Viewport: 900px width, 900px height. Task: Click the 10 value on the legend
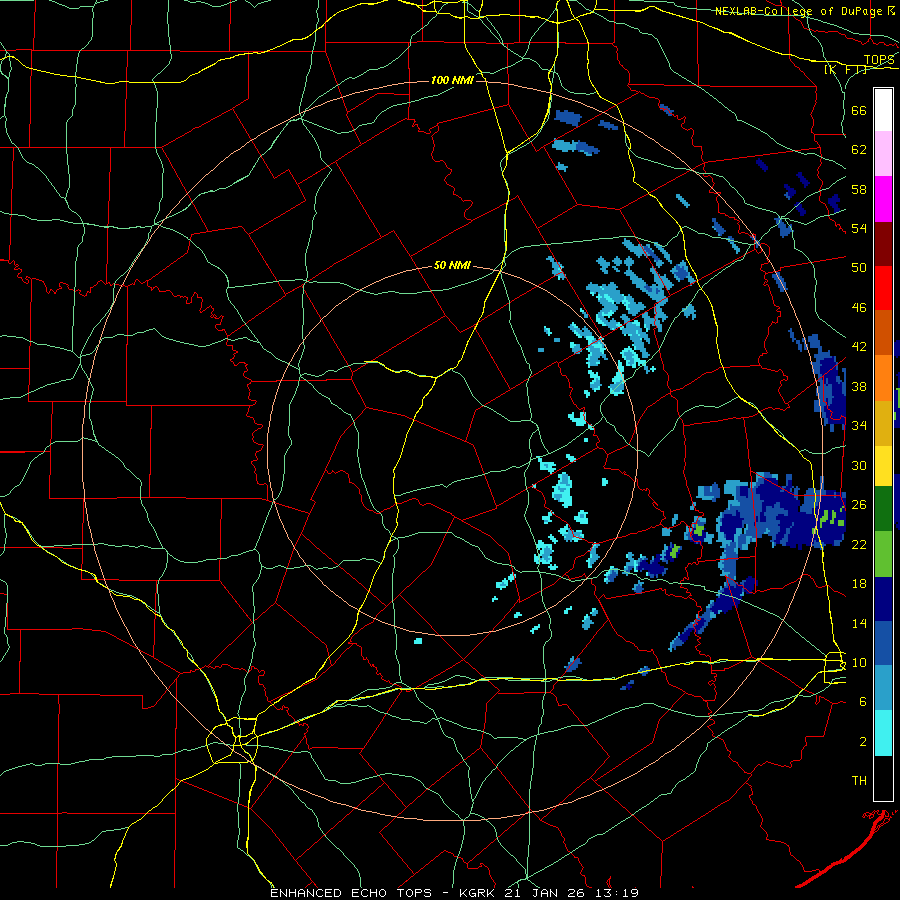coord(859,662)
